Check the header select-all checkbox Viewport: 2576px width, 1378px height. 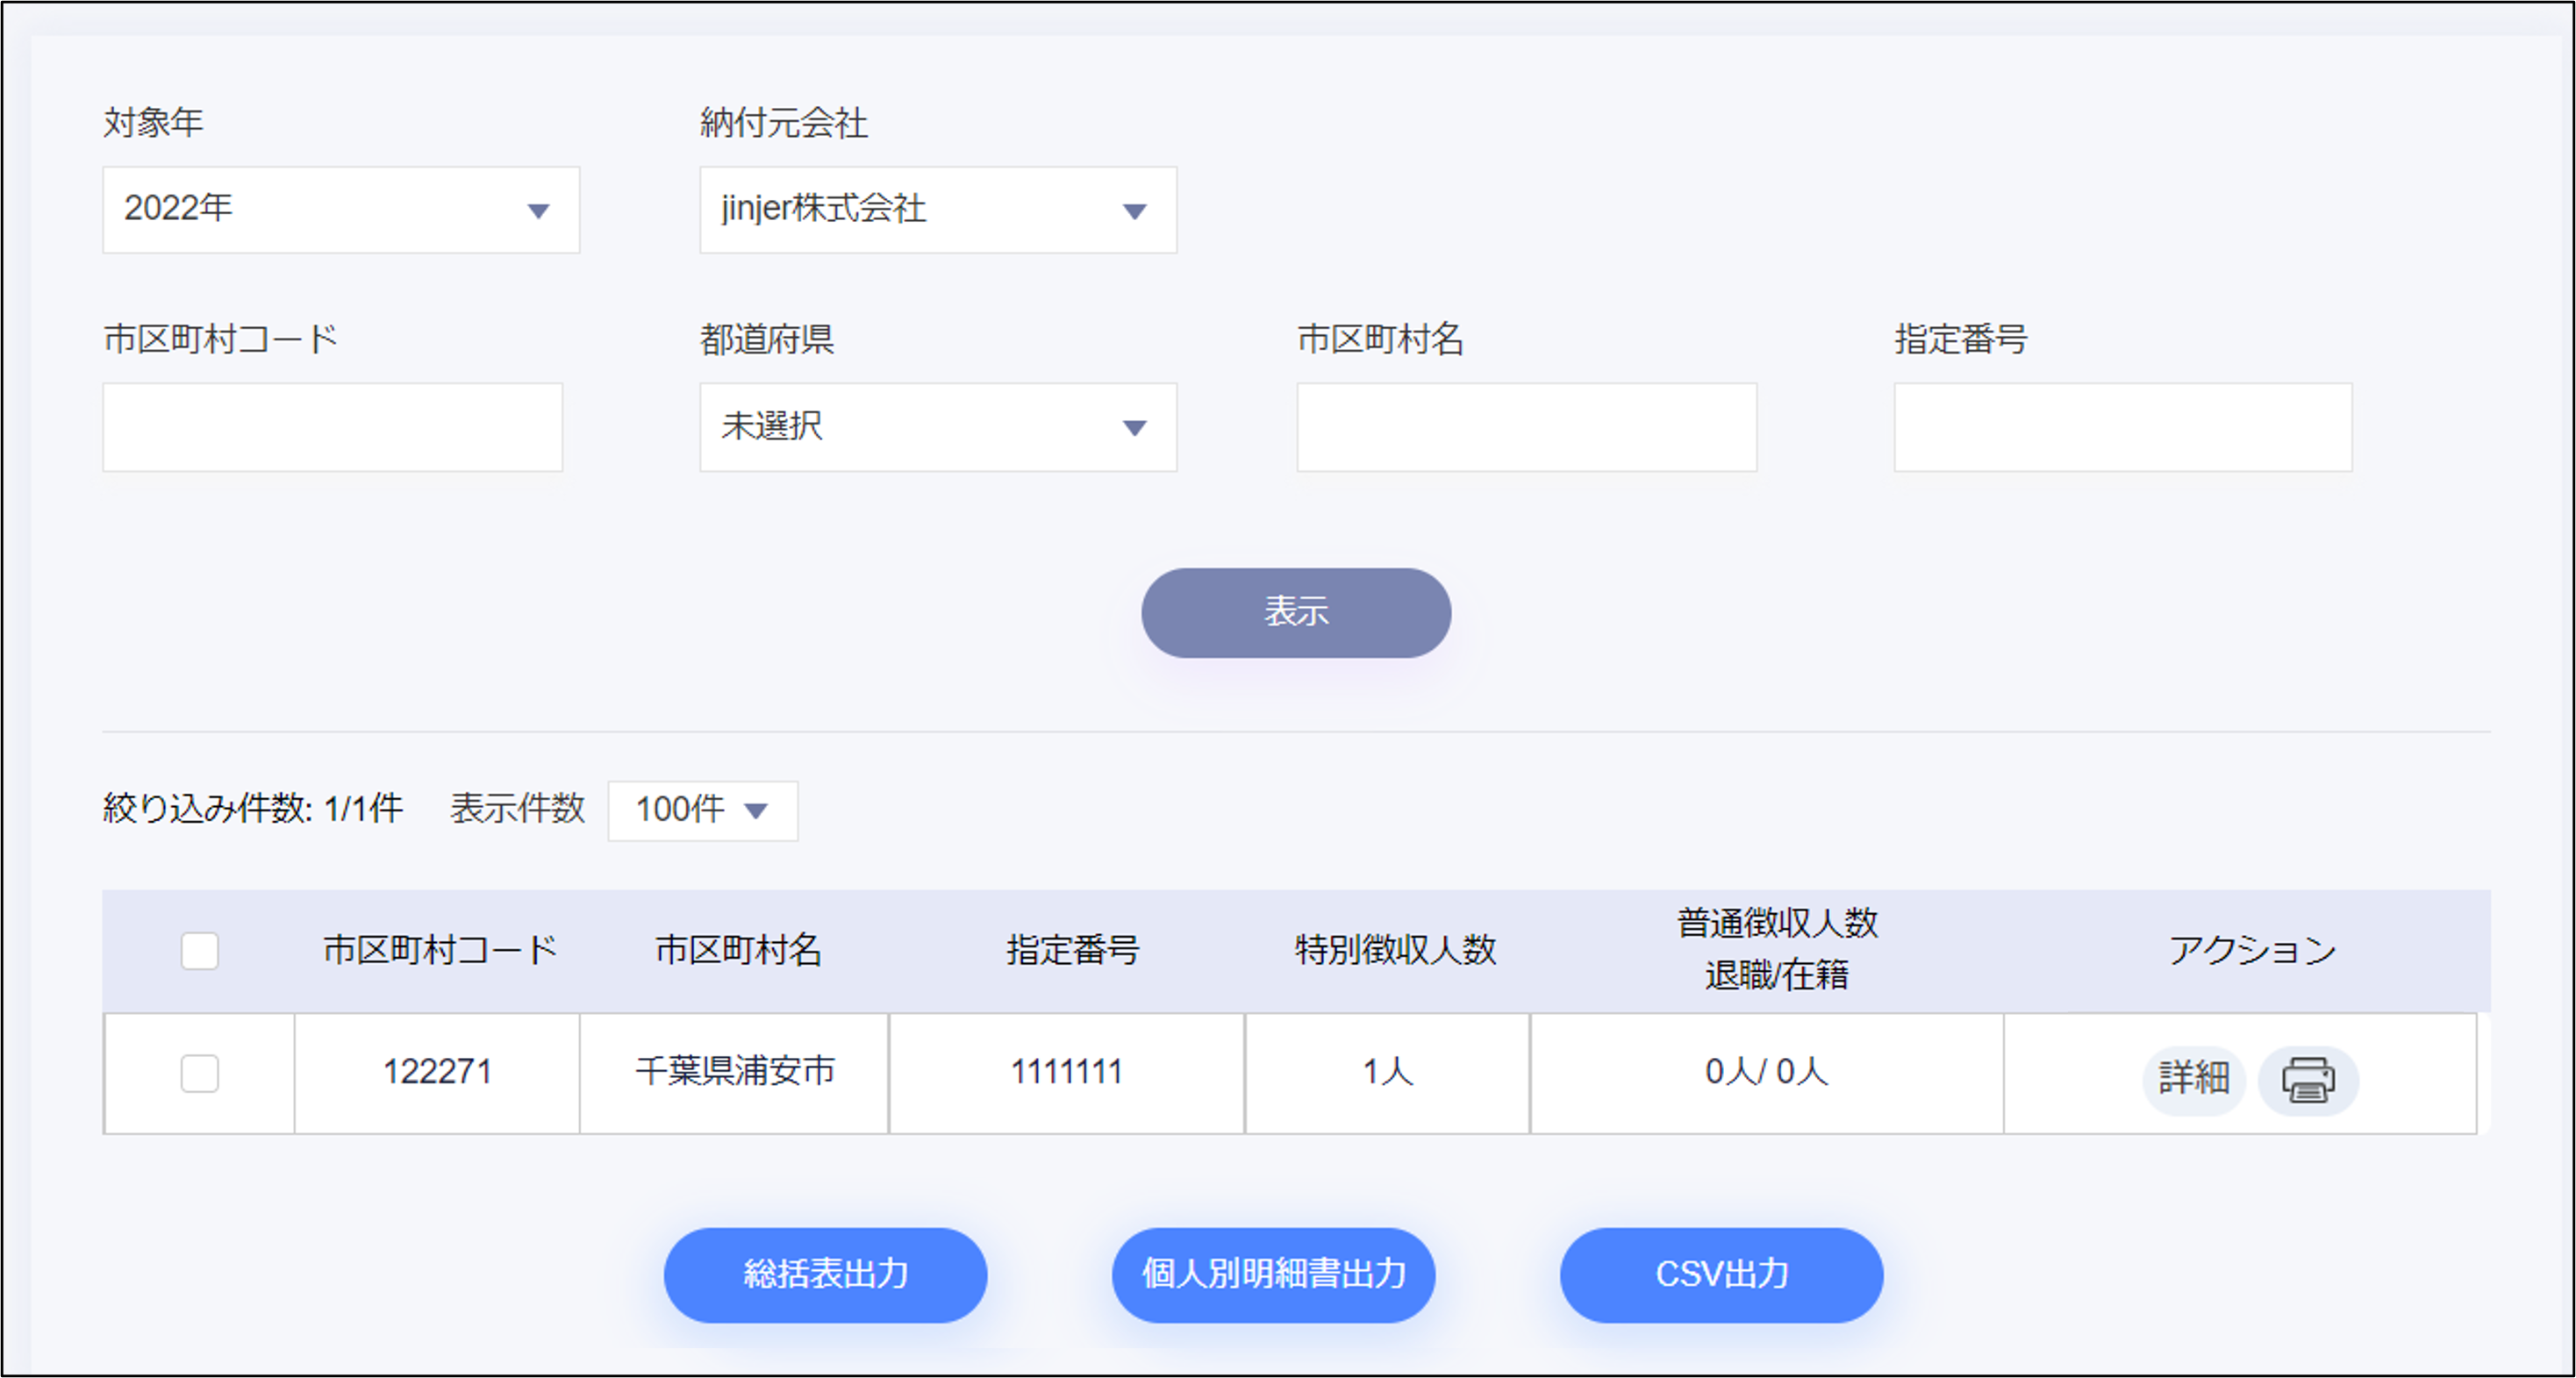point(199,950)
